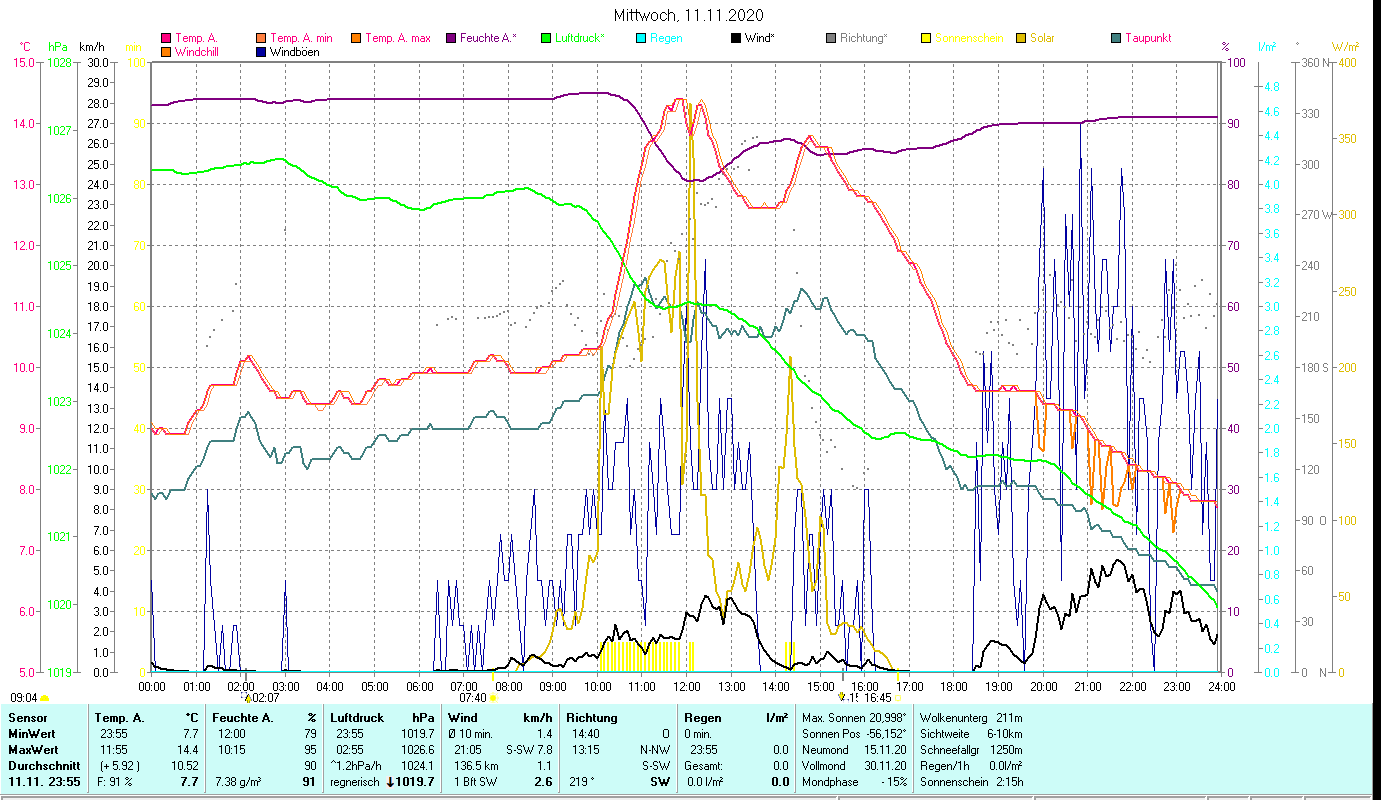Click the Temp. A. max legend label
This screenshot has height=800, width=1381.
point(398,38)
